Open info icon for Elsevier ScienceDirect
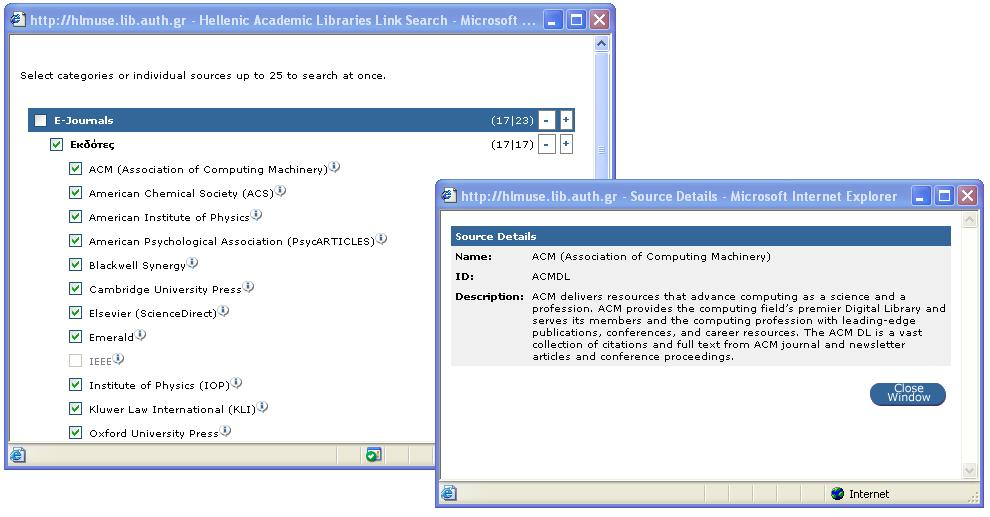This screenshot has height=517, width=990. [223, 311]
